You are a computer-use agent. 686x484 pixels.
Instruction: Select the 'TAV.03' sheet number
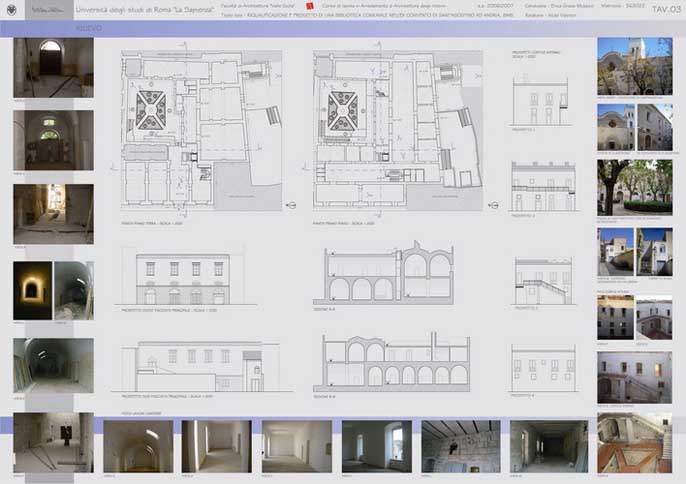tap(666, 10)
